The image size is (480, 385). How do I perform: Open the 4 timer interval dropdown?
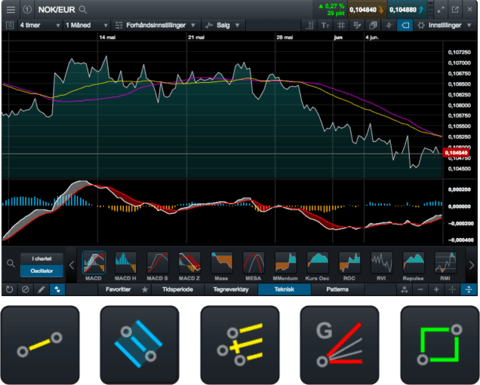pos(40,25)
